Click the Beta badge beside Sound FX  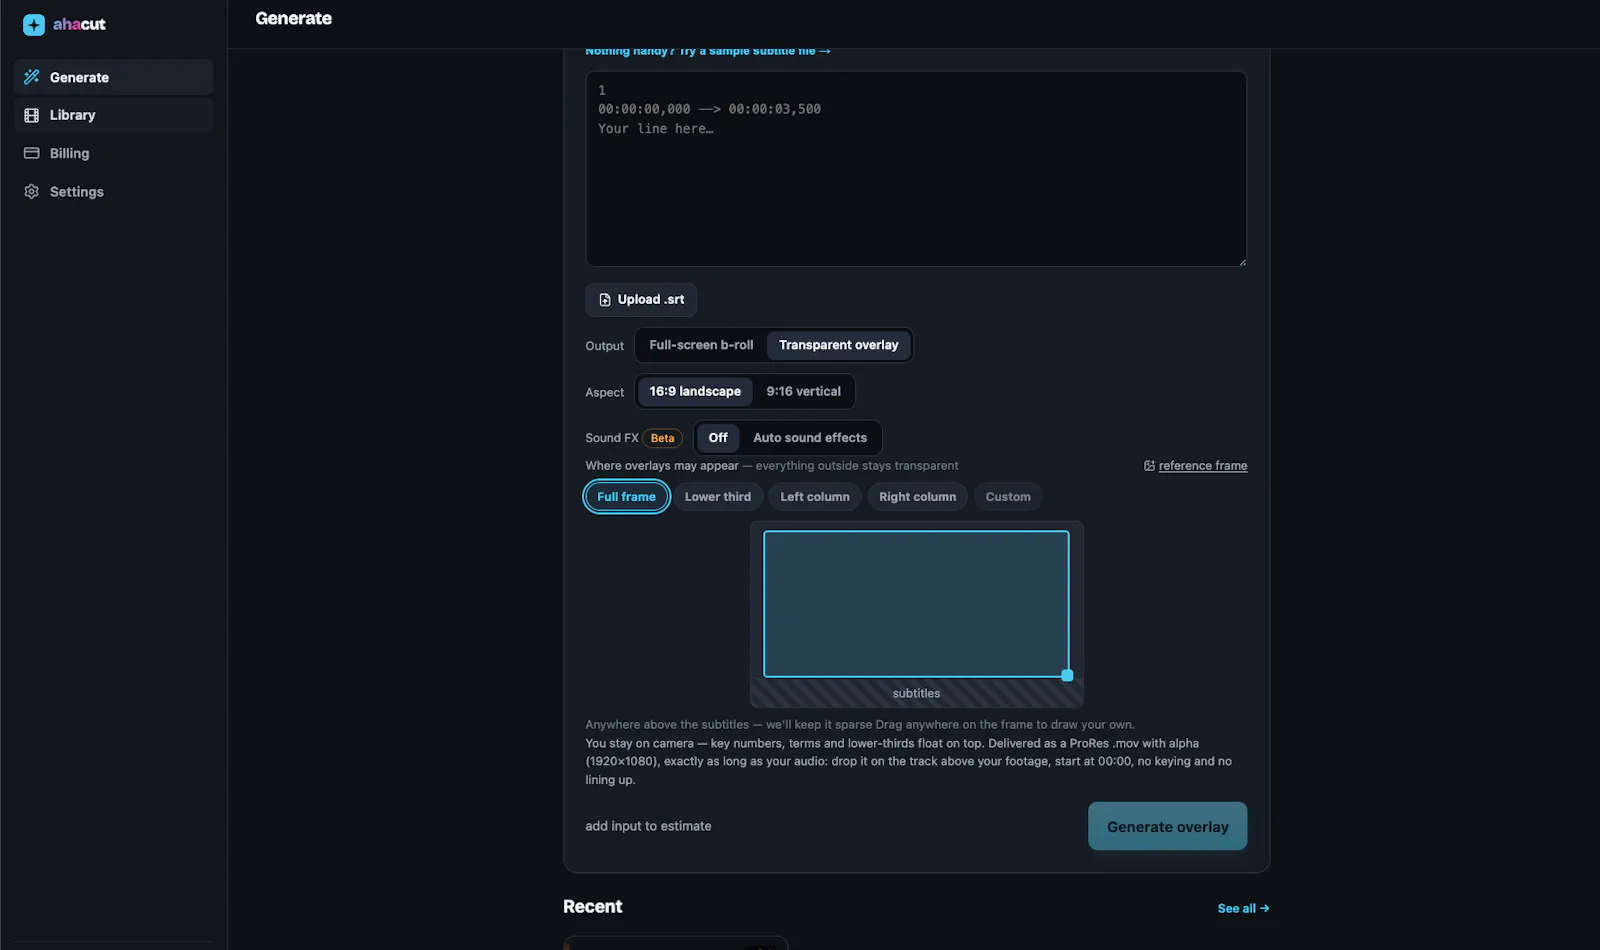point(662,438)
